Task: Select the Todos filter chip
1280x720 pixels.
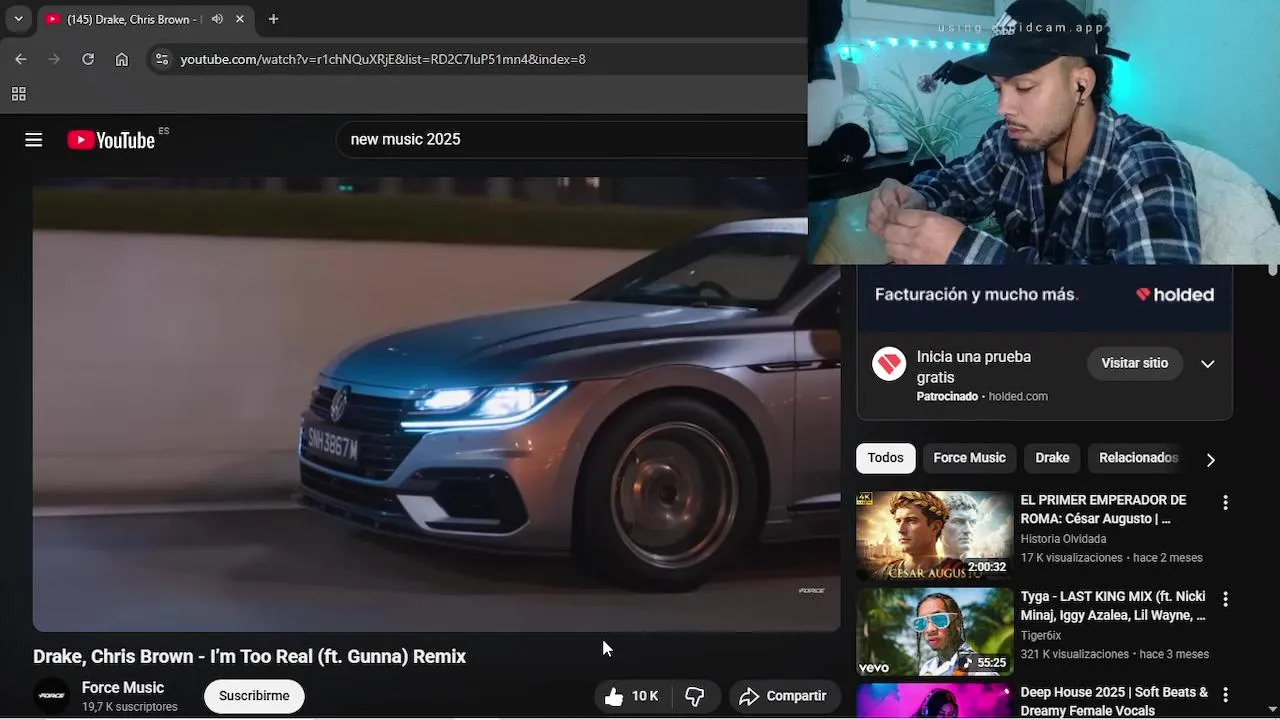Action: point(885,458)
